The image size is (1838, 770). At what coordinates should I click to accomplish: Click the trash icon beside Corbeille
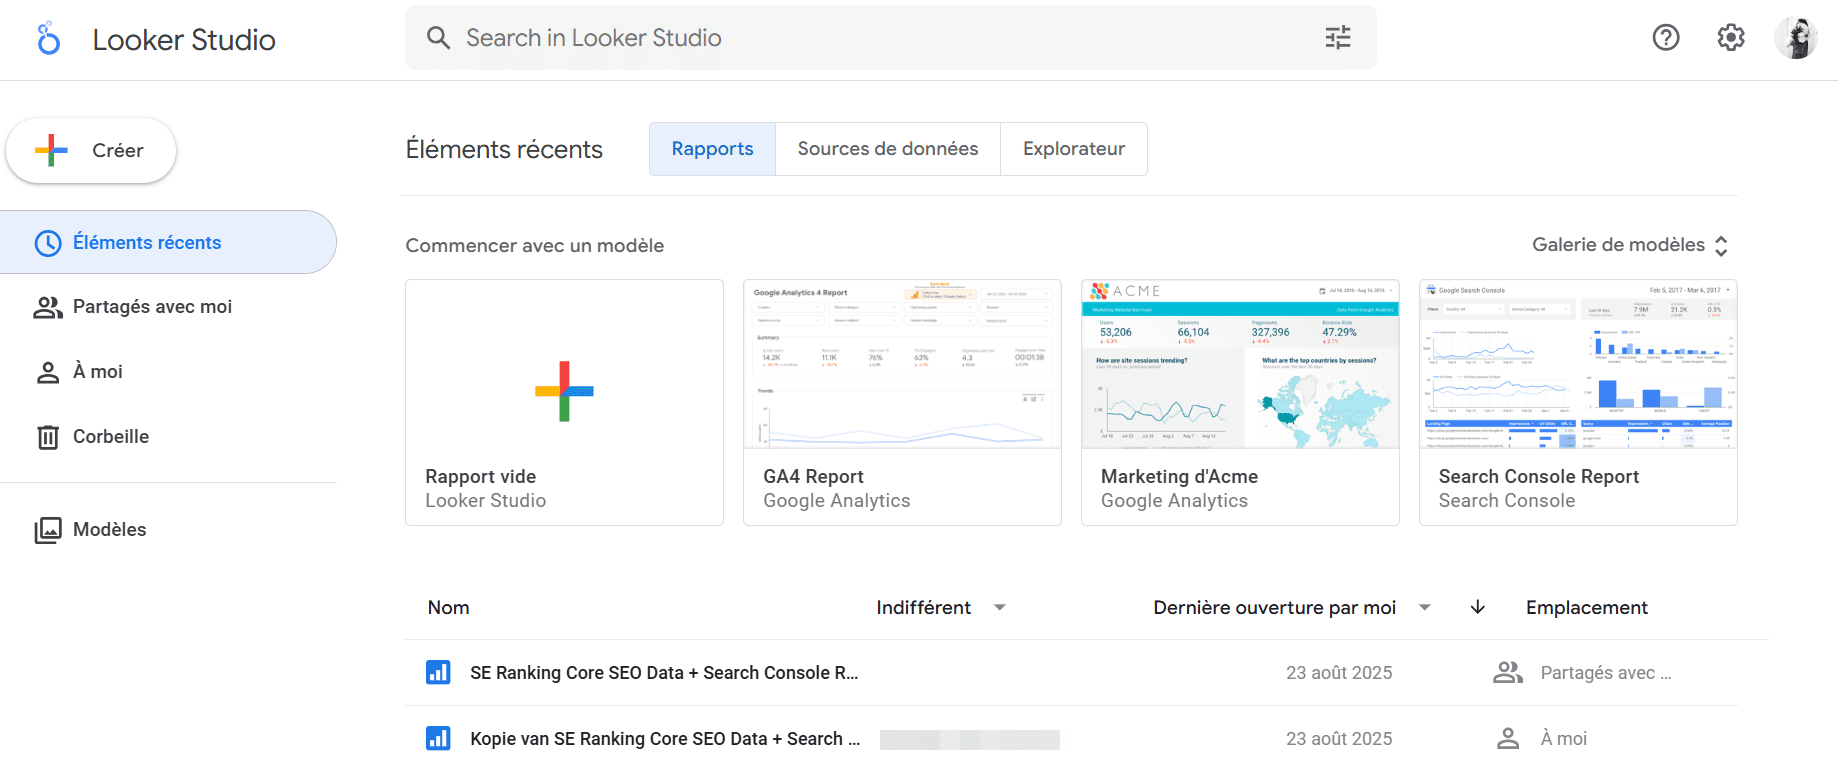click(x=48, y=437)
